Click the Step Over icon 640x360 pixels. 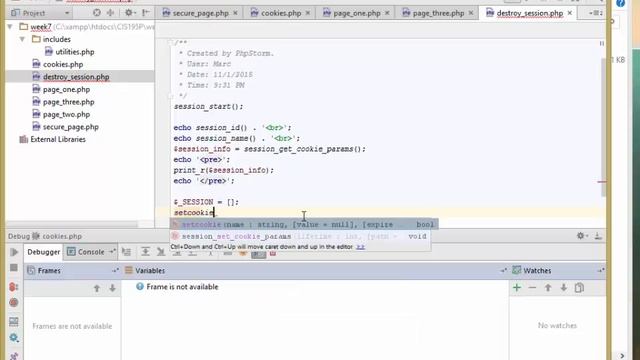(x=145, y=252)
